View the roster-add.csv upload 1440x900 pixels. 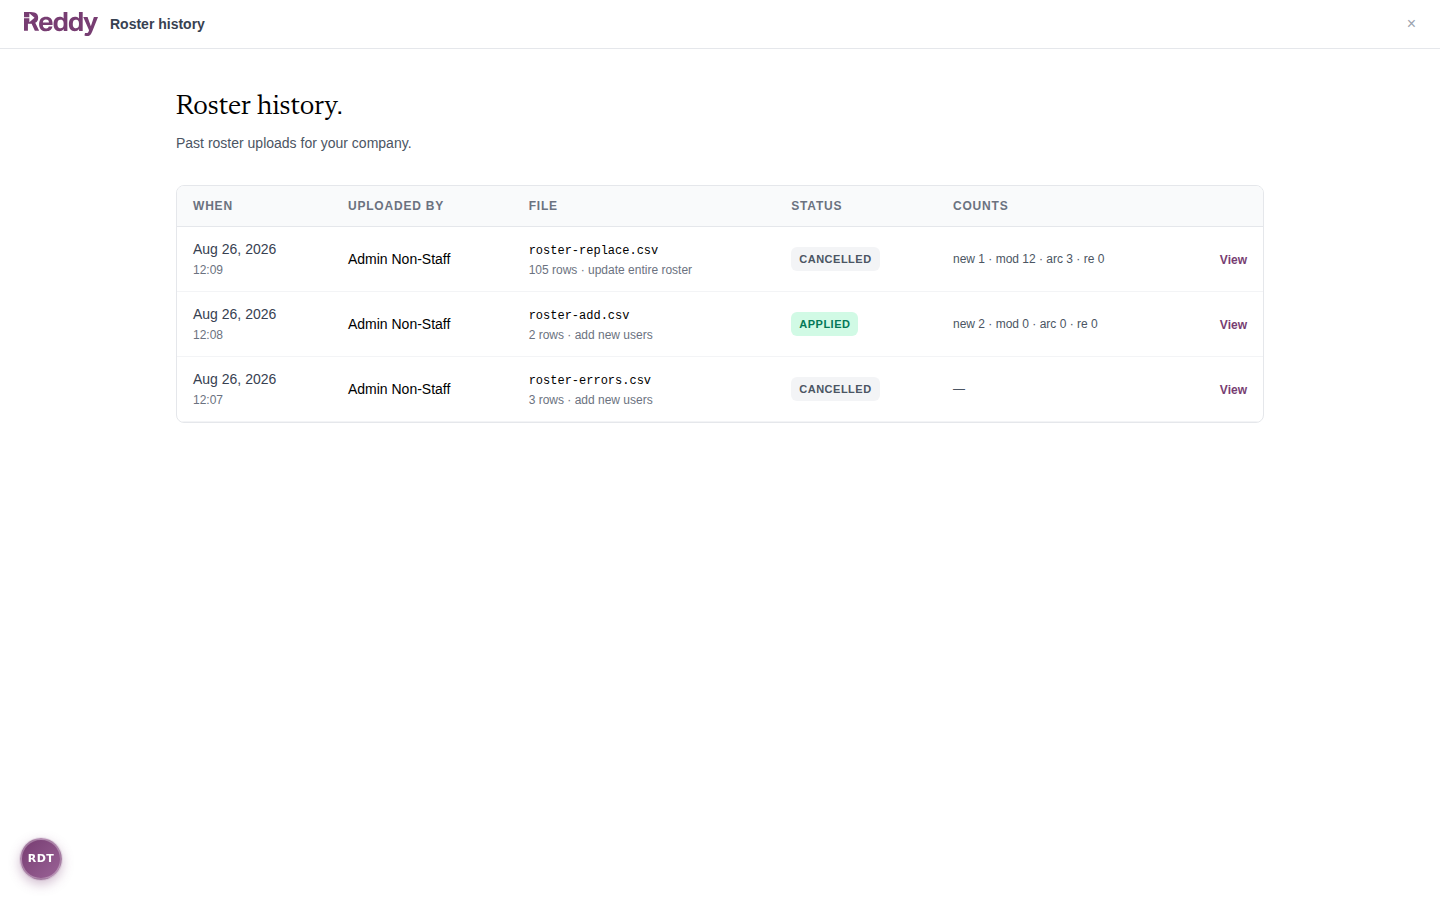coord(1233,325)
